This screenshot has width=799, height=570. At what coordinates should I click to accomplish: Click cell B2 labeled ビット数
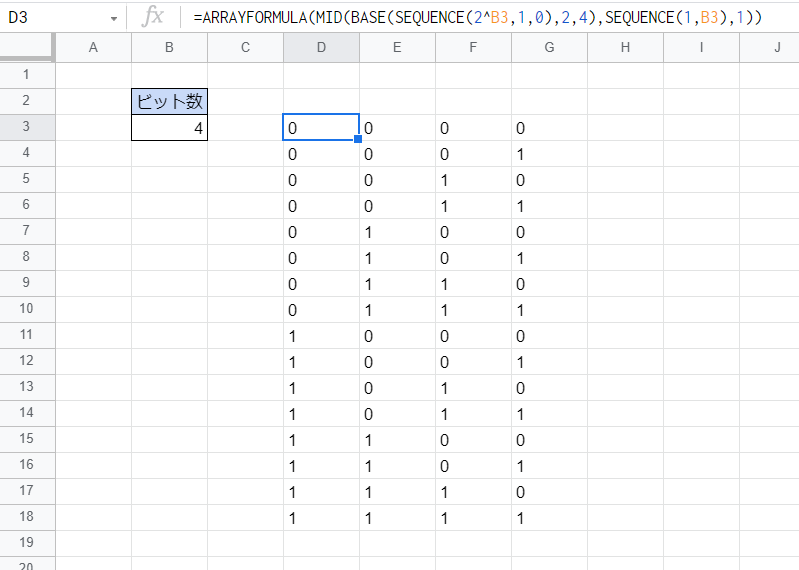tap(169, 101)
